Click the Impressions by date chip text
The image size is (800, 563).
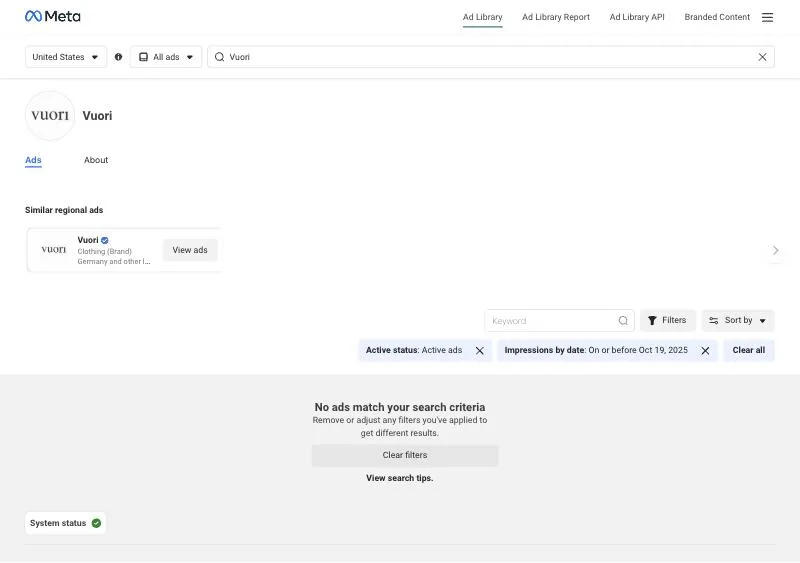596,350
